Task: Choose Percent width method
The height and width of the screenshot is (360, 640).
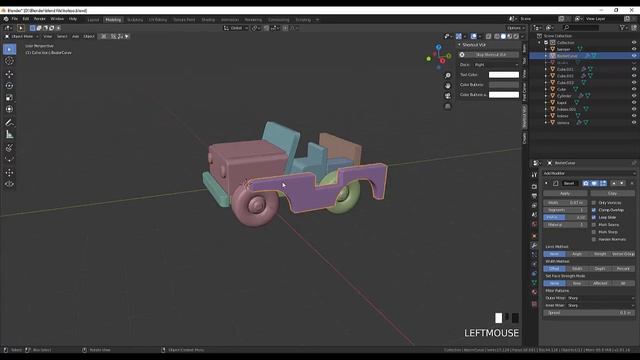Action: point(623,269)
